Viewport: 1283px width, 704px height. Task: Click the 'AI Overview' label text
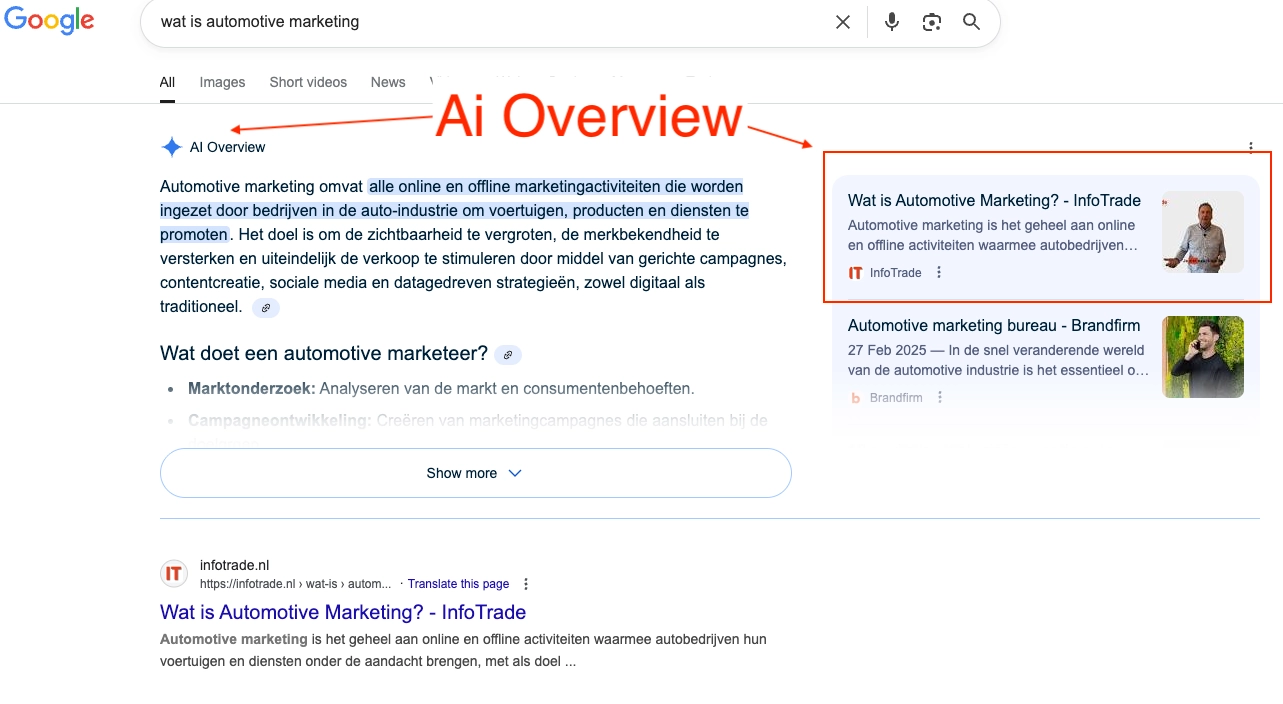coord(228,147)
